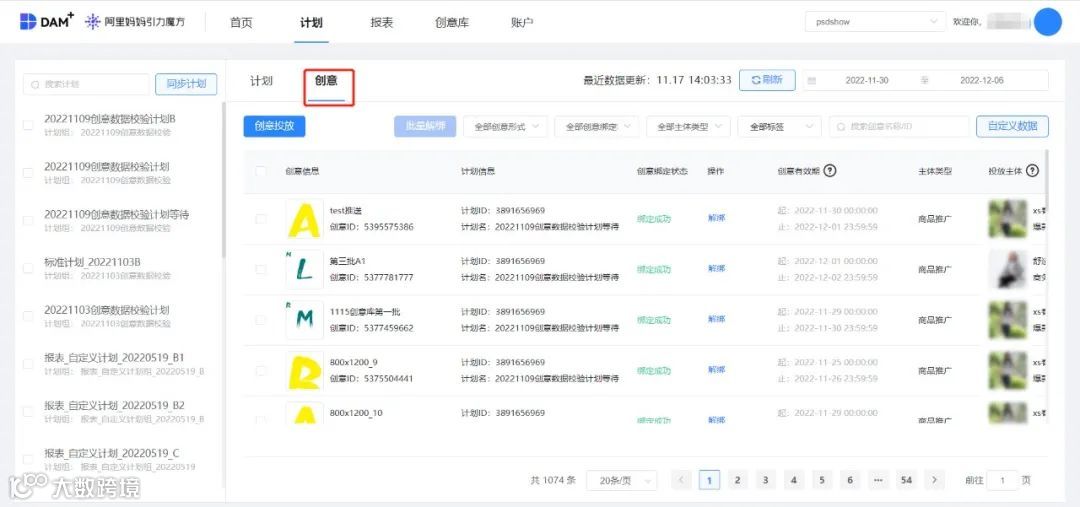Open the psdshow account dropdown

875,22
